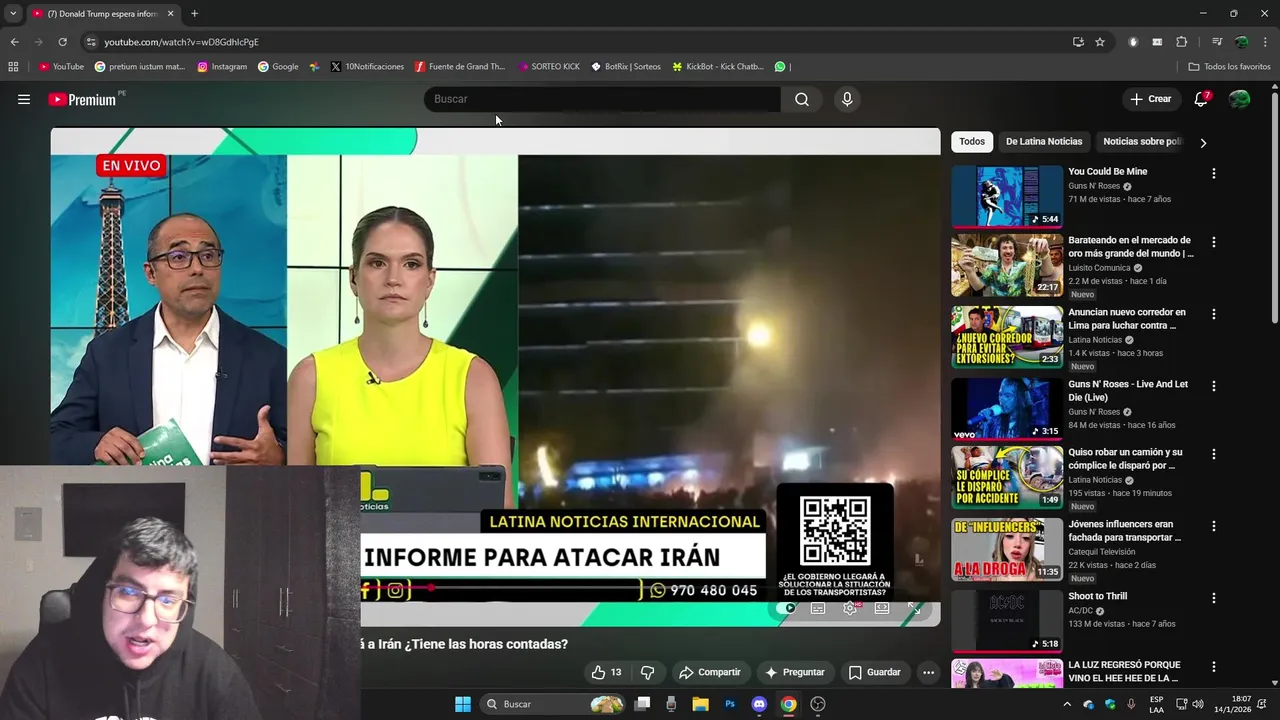Click the Guardar button

pos(875,672)
